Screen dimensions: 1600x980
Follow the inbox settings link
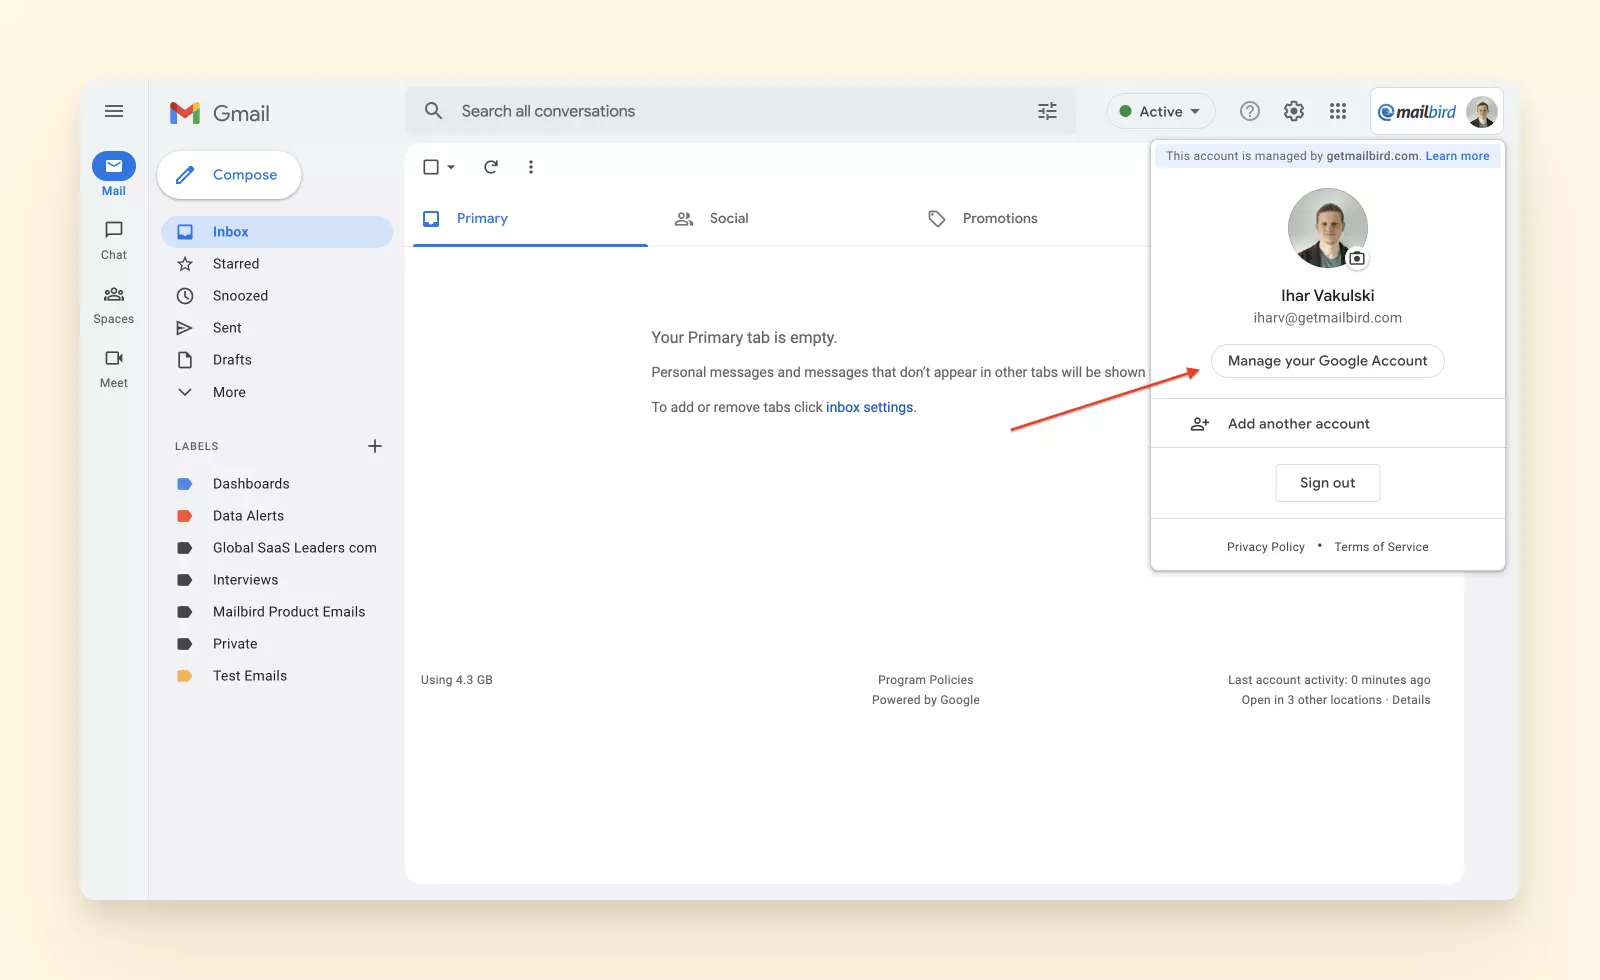click(869, 407)
